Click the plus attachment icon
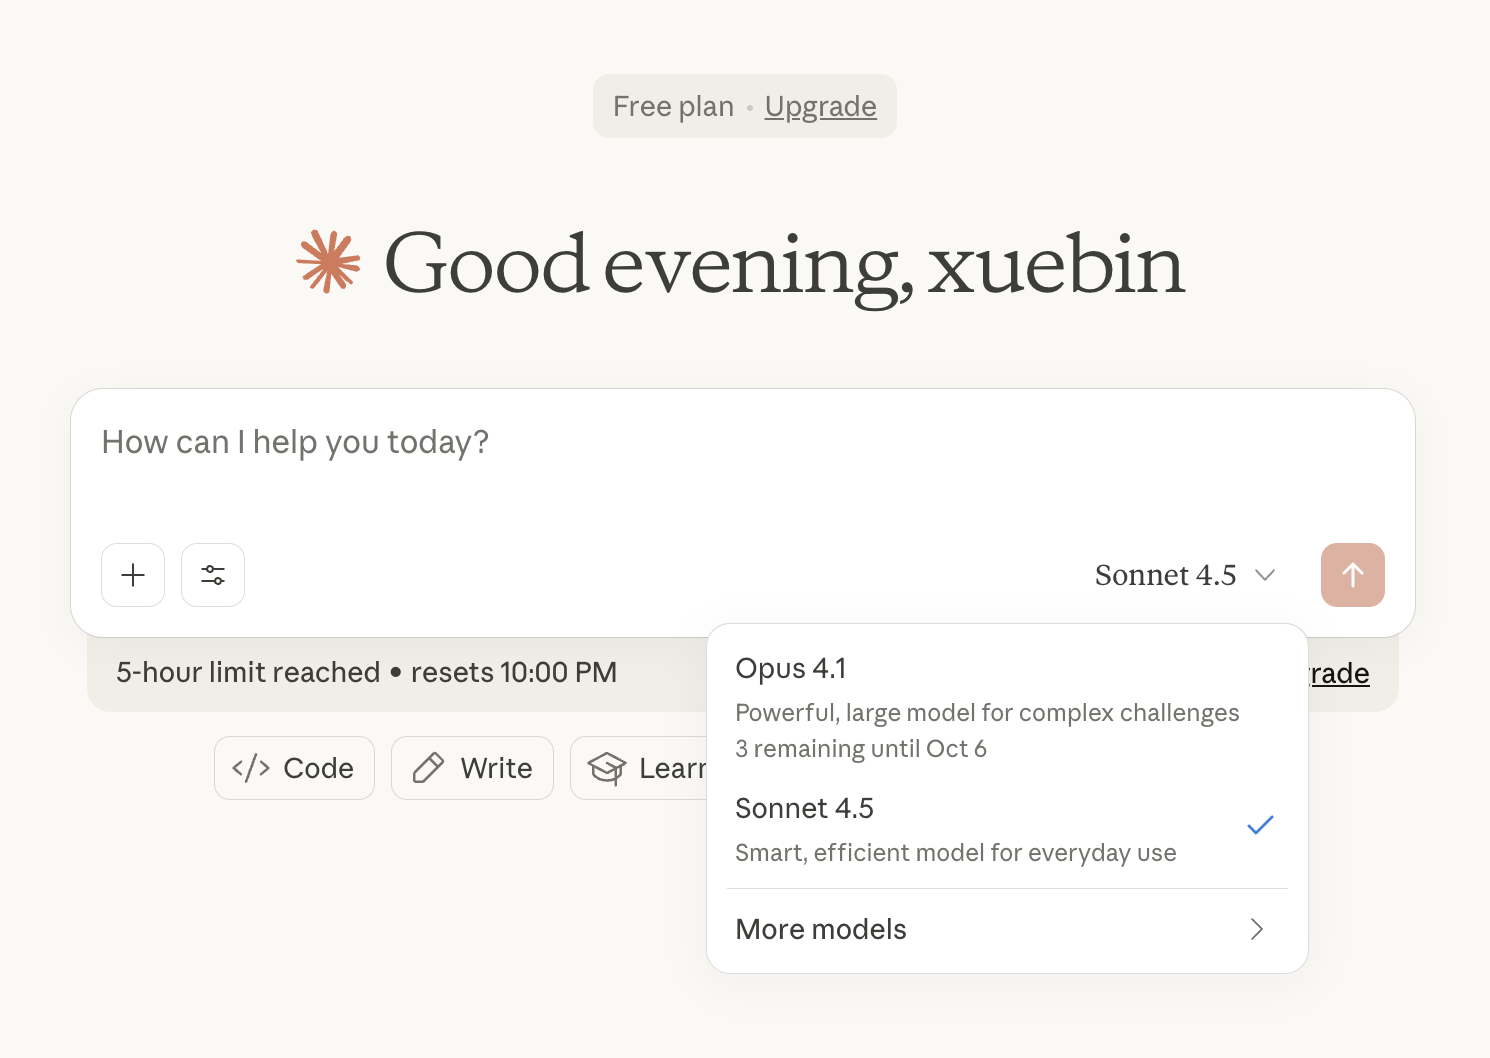 (x=133, y=575)
